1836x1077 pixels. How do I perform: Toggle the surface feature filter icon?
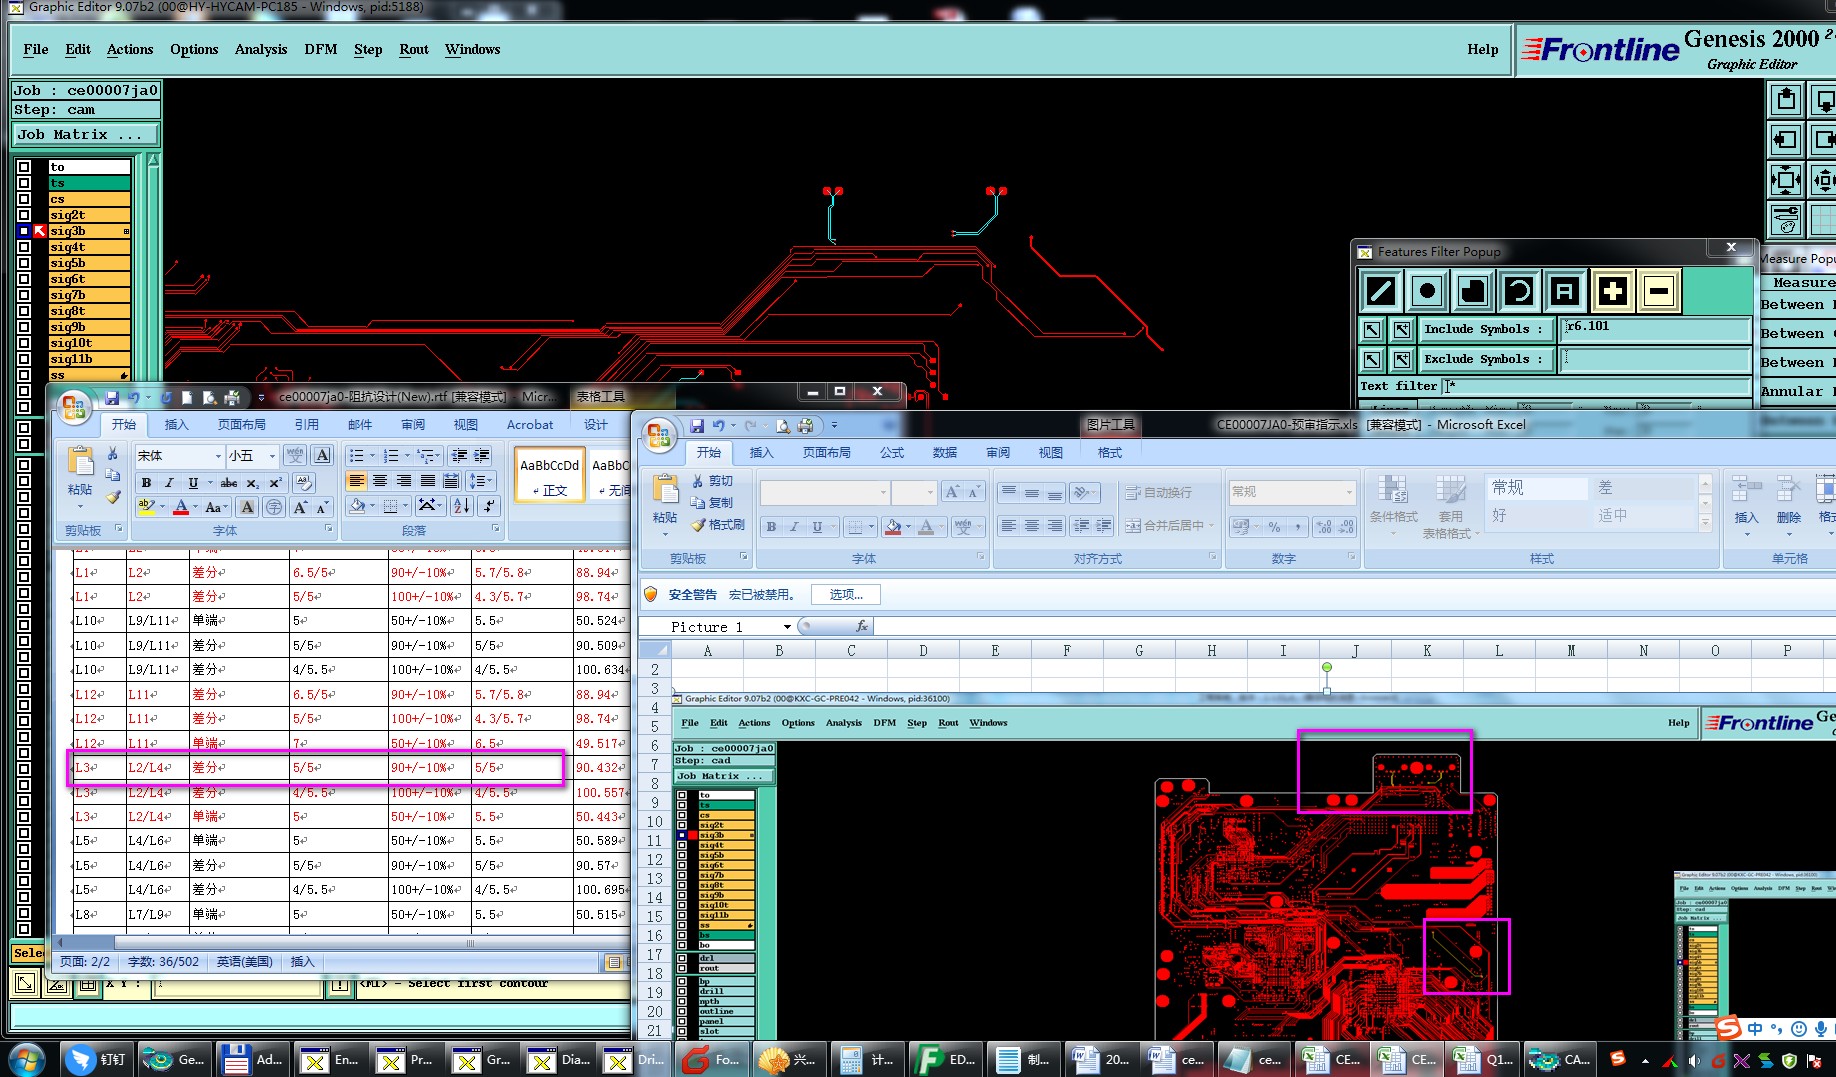1473,291
